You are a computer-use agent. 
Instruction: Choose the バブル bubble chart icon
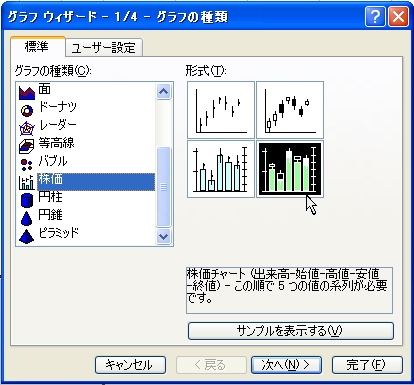pos(27,164)
